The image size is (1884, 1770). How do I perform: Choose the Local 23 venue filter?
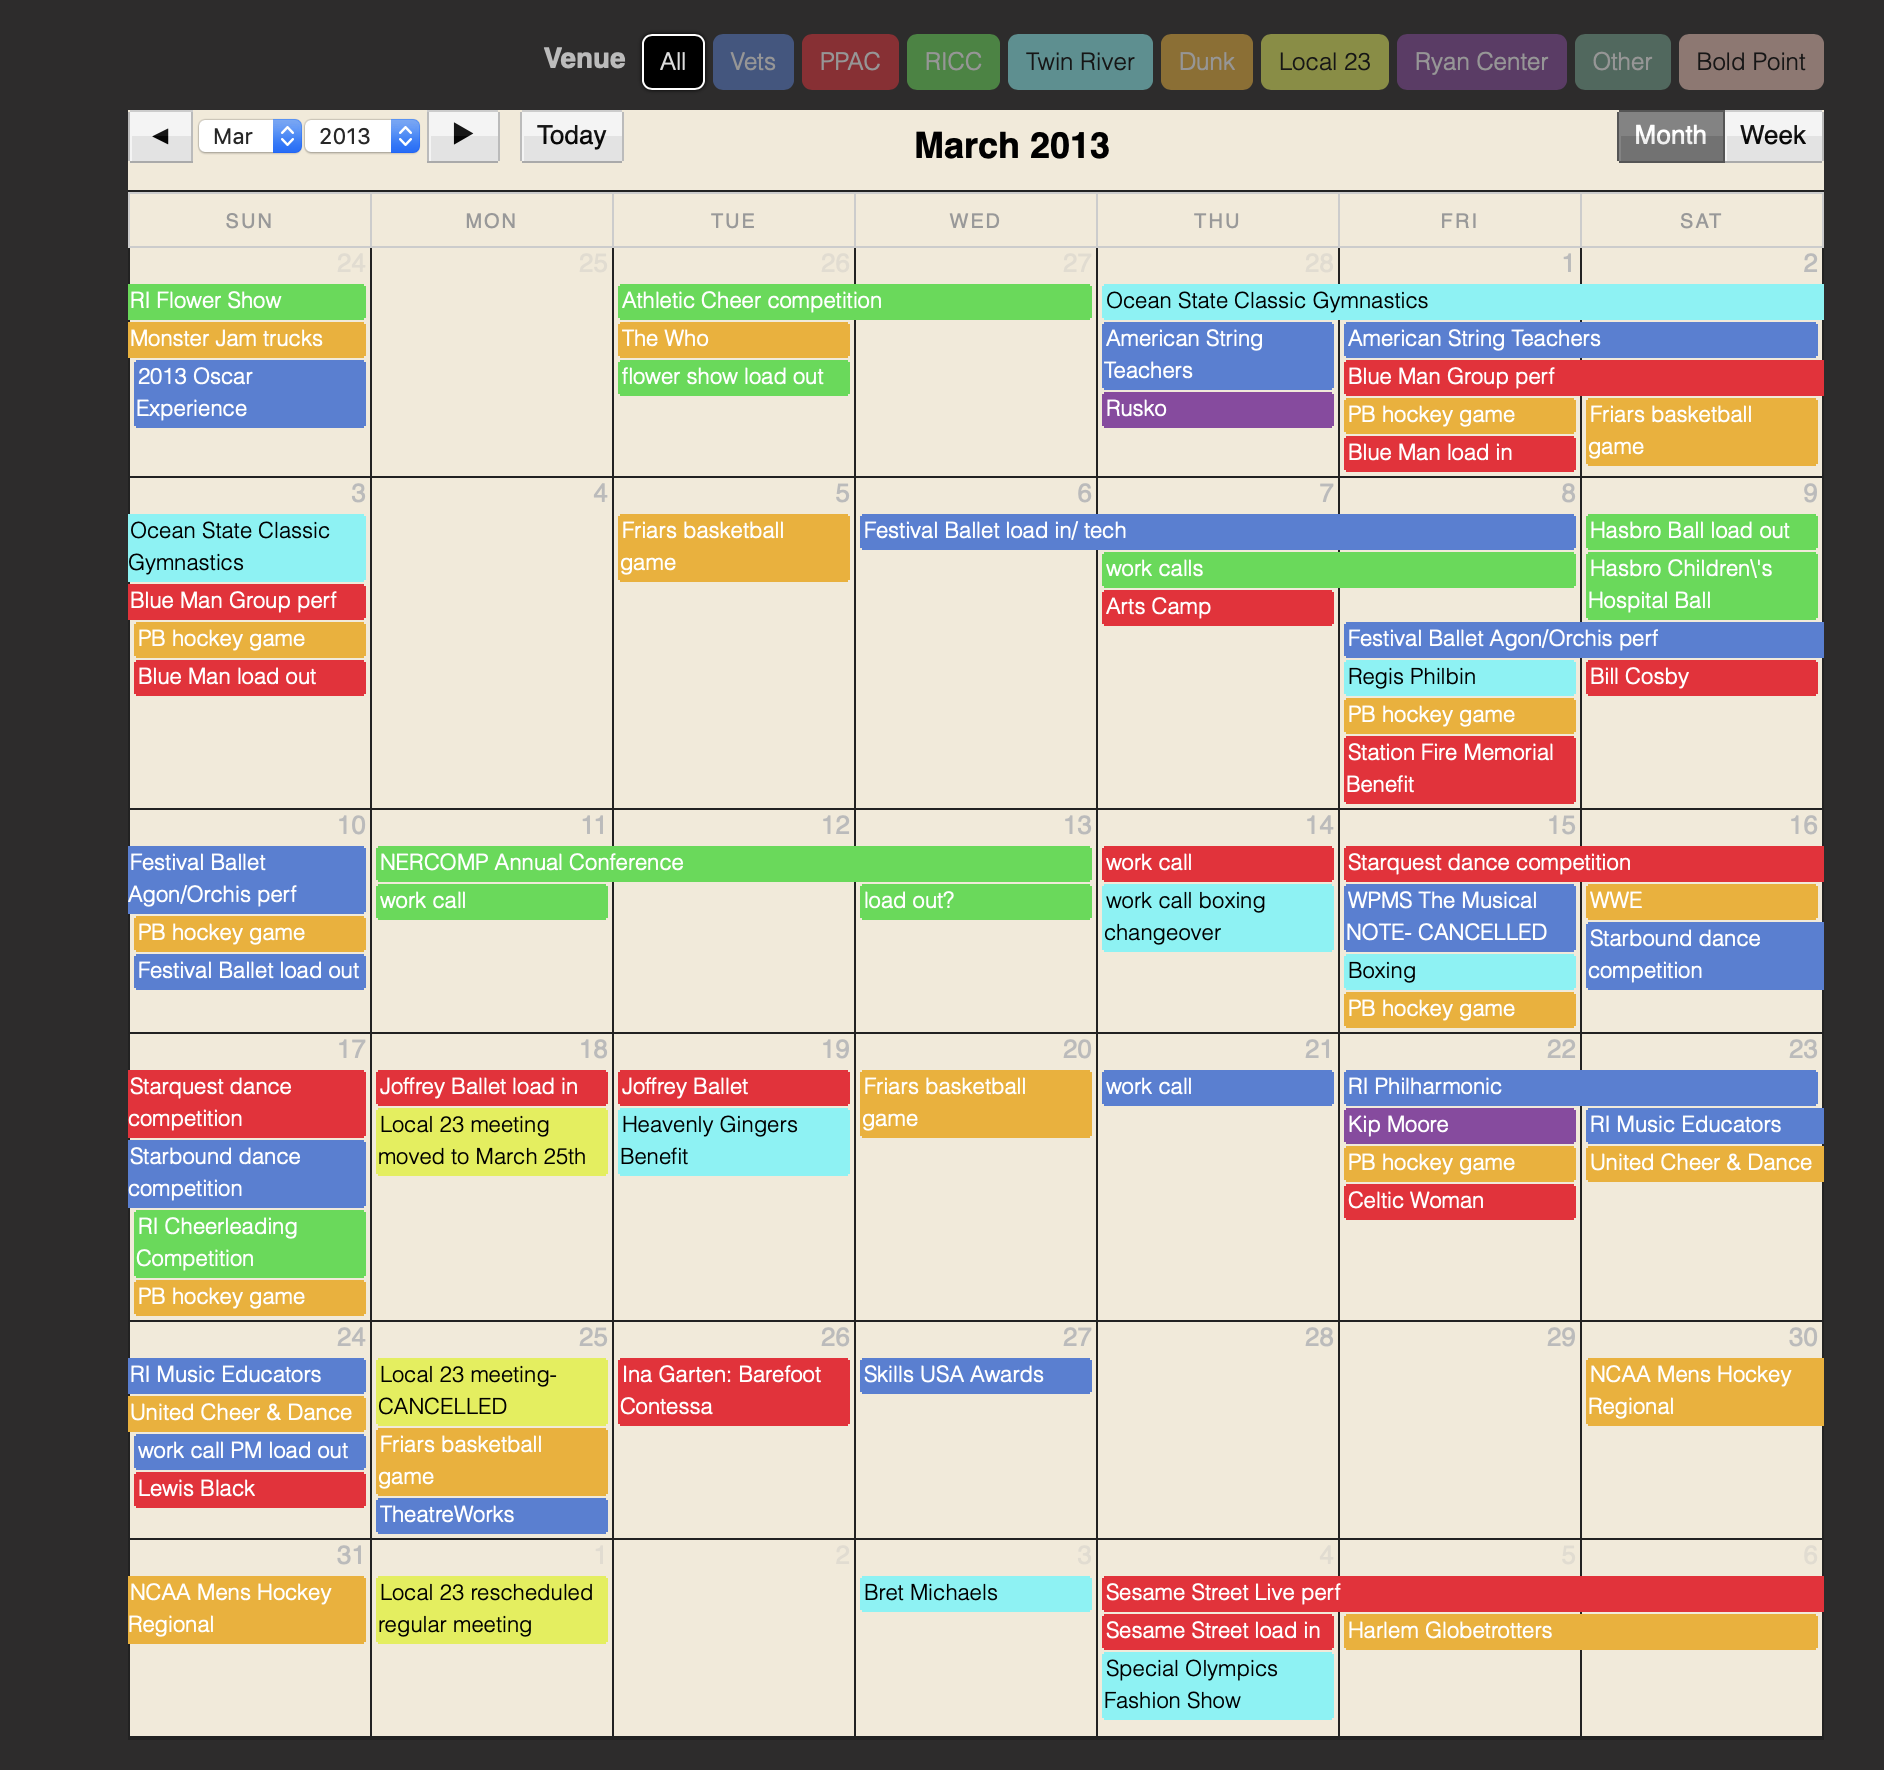(1324, 62)
